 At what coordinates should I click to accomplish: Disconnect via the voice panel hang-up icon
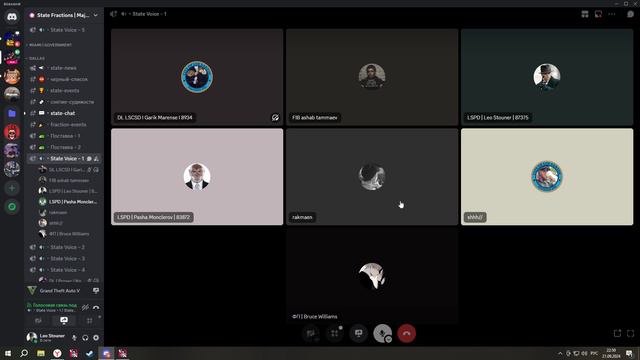96,307
